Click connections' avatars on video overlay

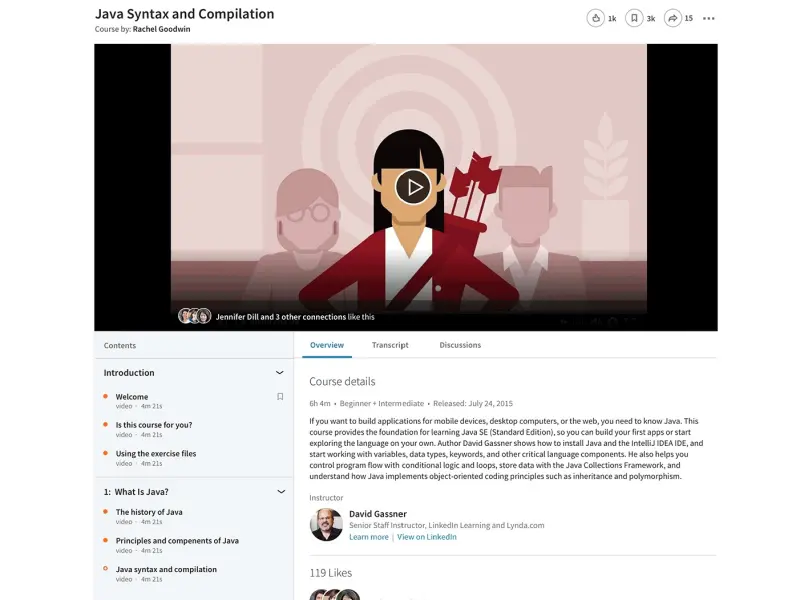(x=194, y=316)
